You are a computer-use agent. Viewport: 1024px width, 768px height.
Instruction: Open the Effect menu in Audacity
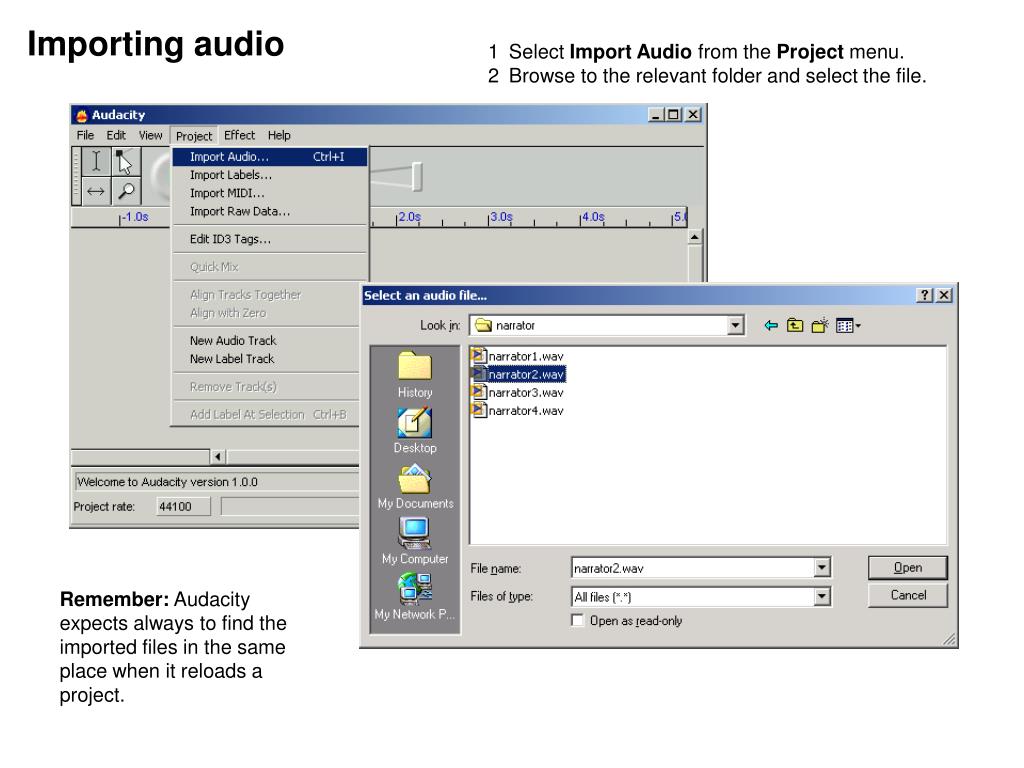point(240,135)
